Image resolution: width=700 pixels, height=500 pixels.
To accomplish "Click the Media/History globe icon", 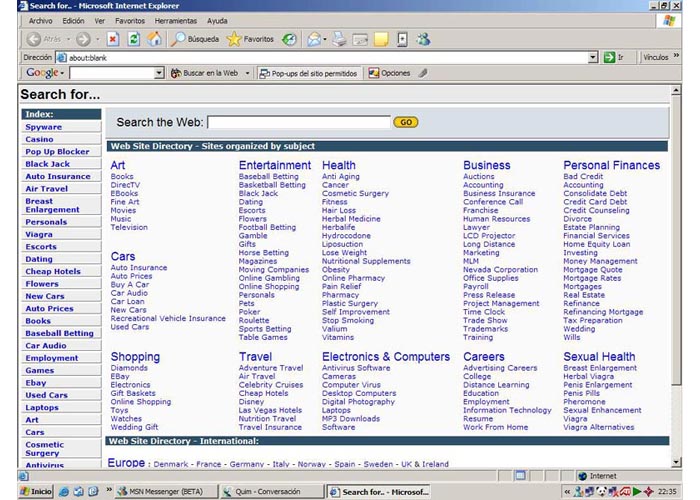I will pyautogui.click(x=289, y=39).
